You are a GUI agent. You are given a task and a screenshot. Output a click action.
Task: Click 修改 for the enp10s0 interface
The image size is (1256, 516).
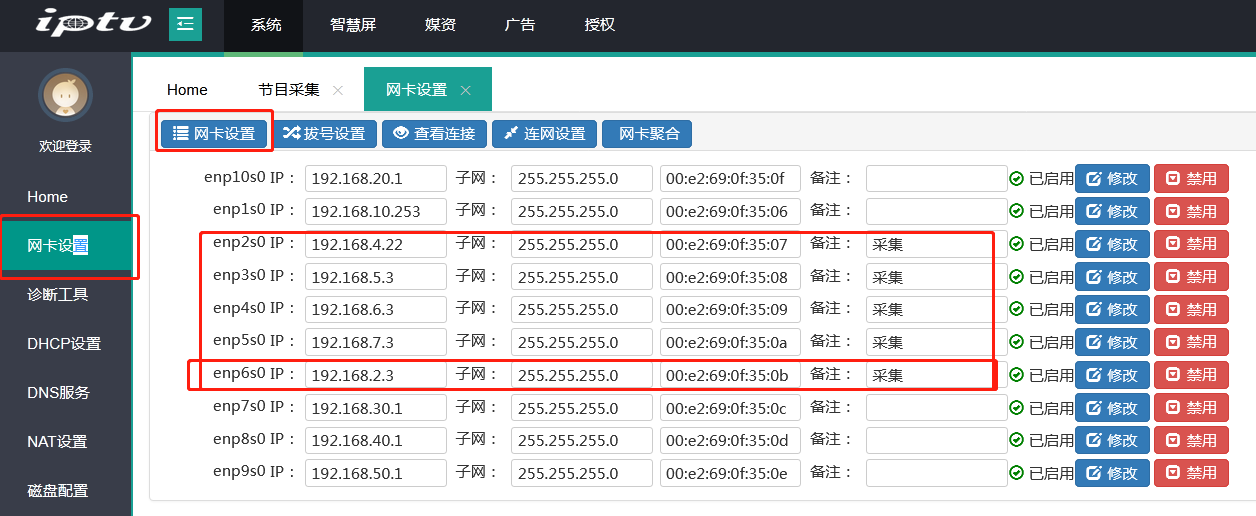point(1111,179)
